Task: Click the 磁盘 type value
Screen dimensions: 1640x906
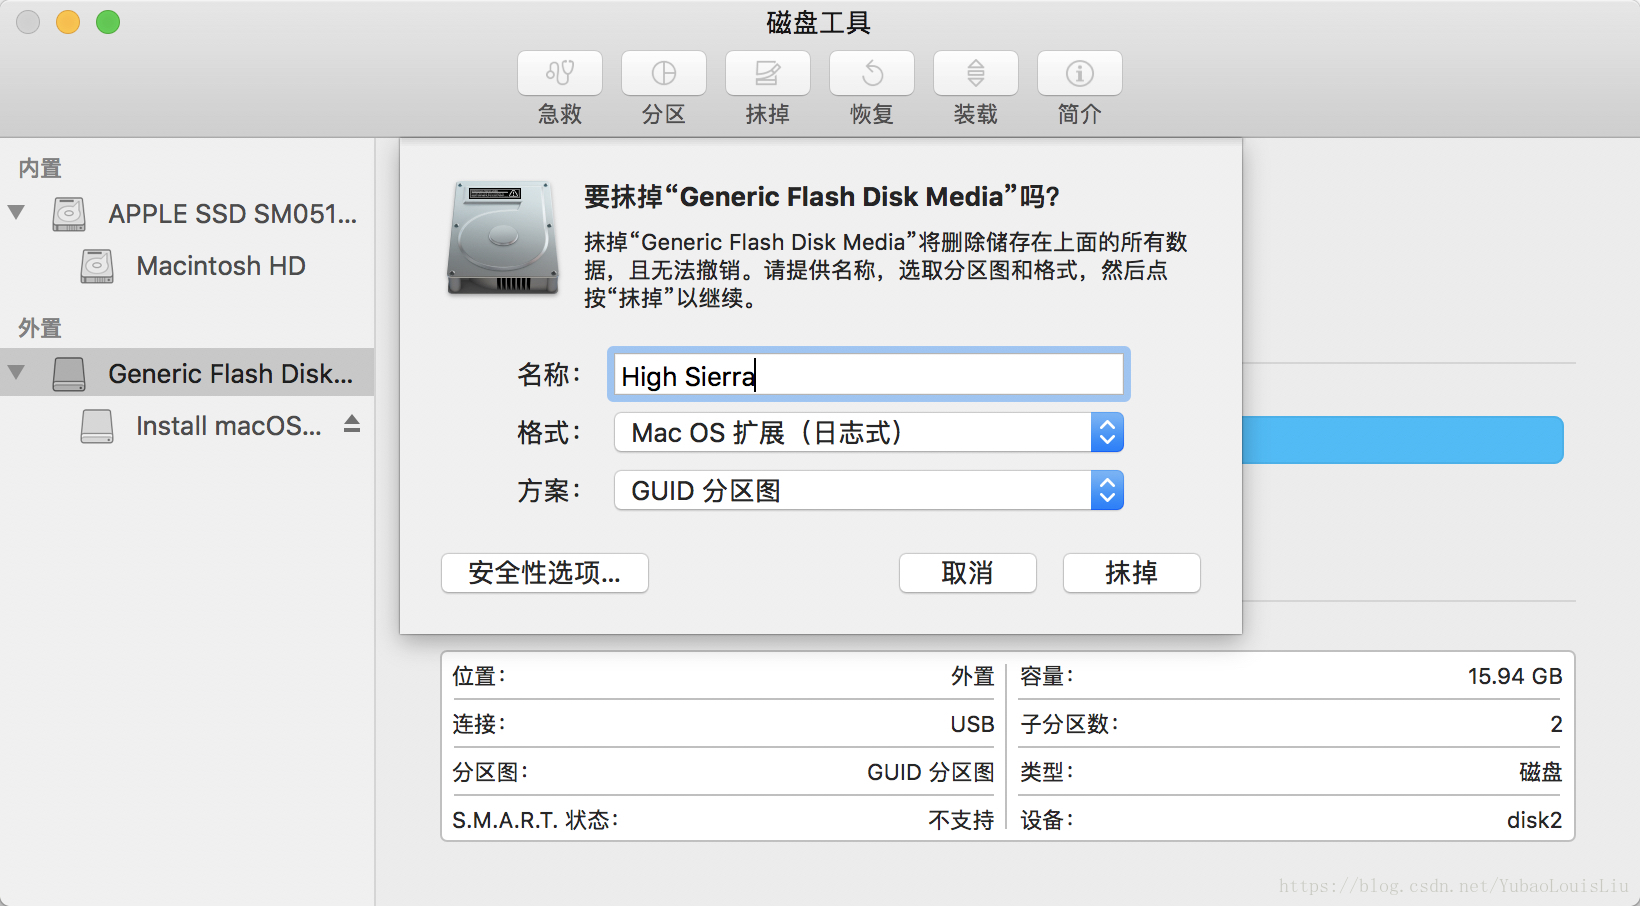Action: (1540, 772)
